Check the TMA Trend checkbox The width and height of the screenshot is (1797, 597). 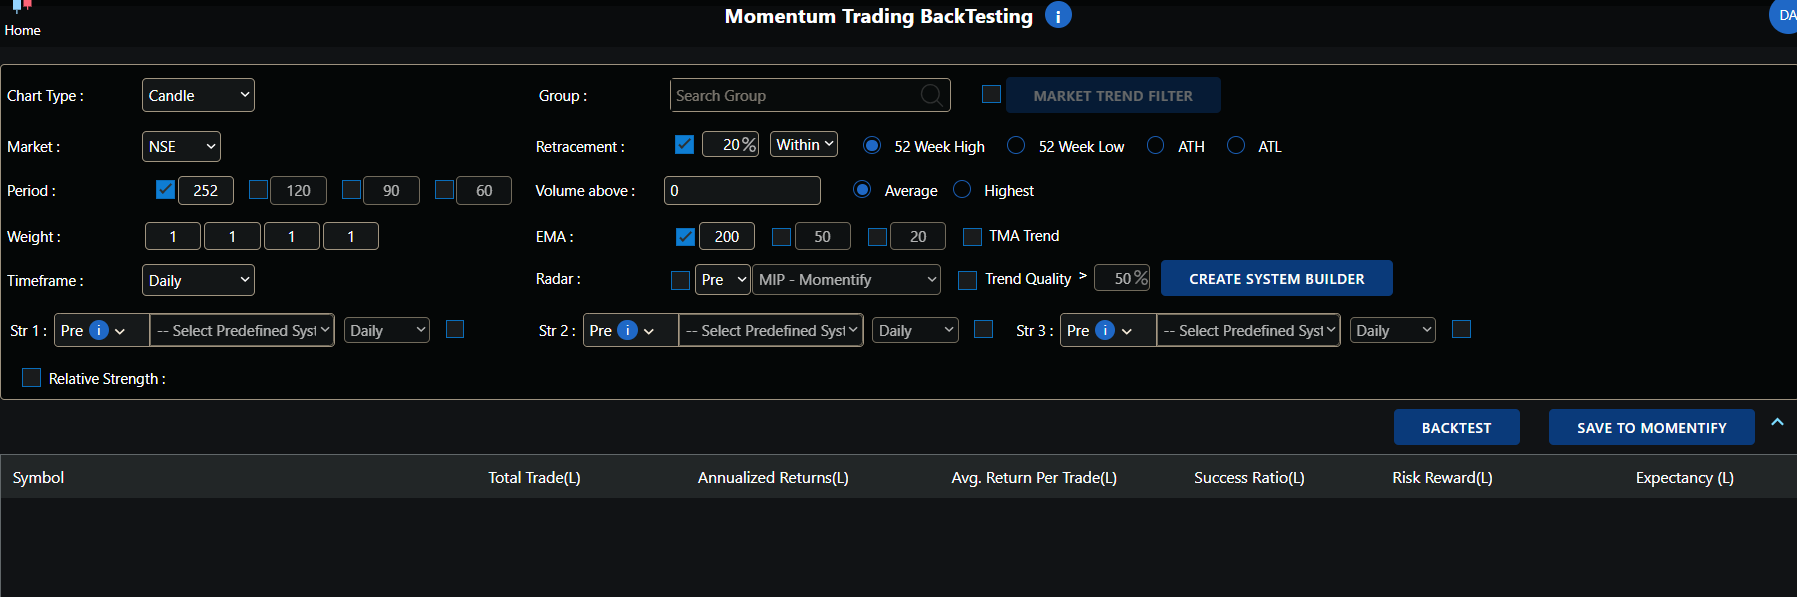pyautogui.click(x=972, y=236)
